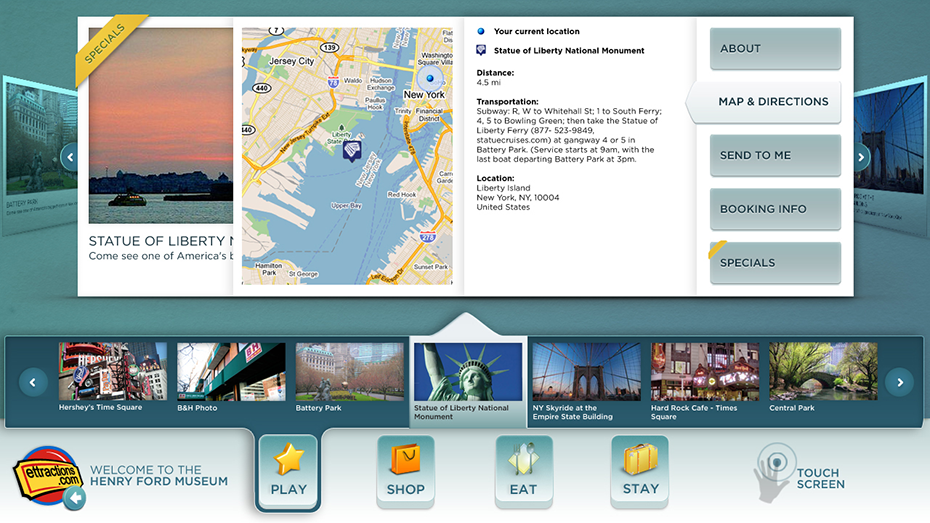Click the current location legend dot
This screenshot has height=523, width=930.
[481, 31]
